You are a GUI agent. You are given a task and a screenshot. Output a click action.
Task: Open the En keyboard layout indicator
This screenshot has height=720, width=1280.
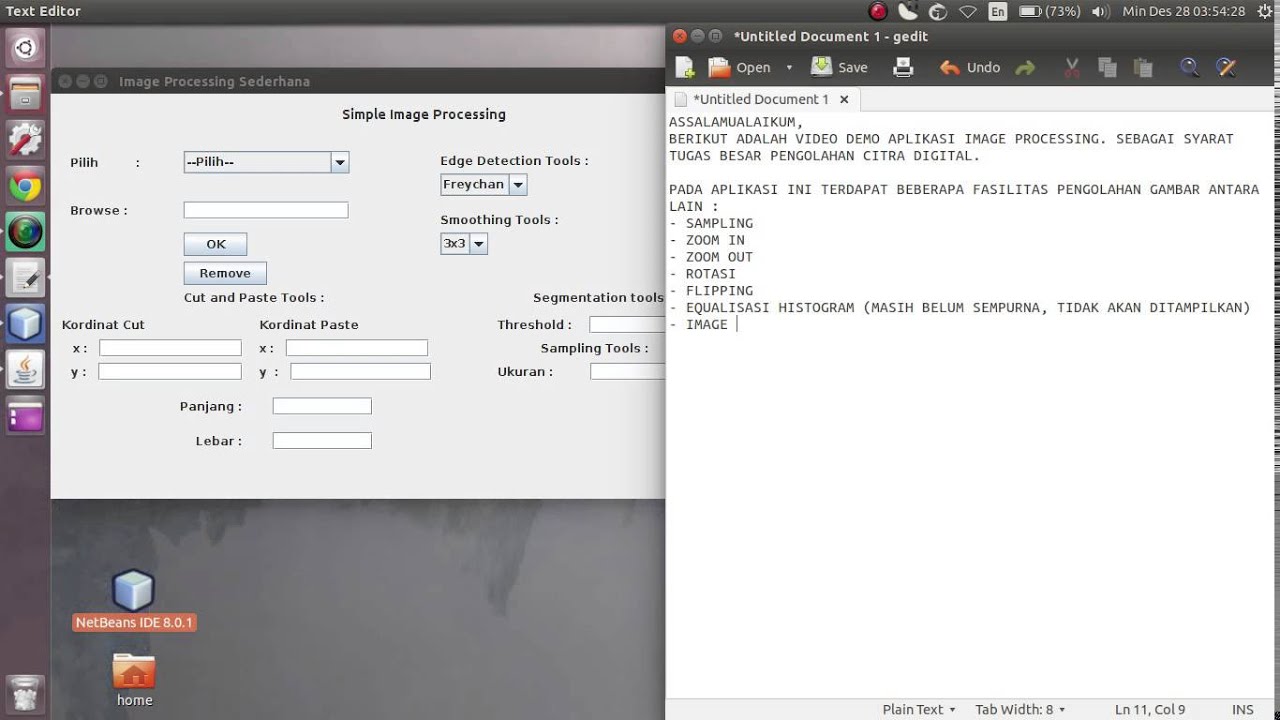click(x=997, y=12)
